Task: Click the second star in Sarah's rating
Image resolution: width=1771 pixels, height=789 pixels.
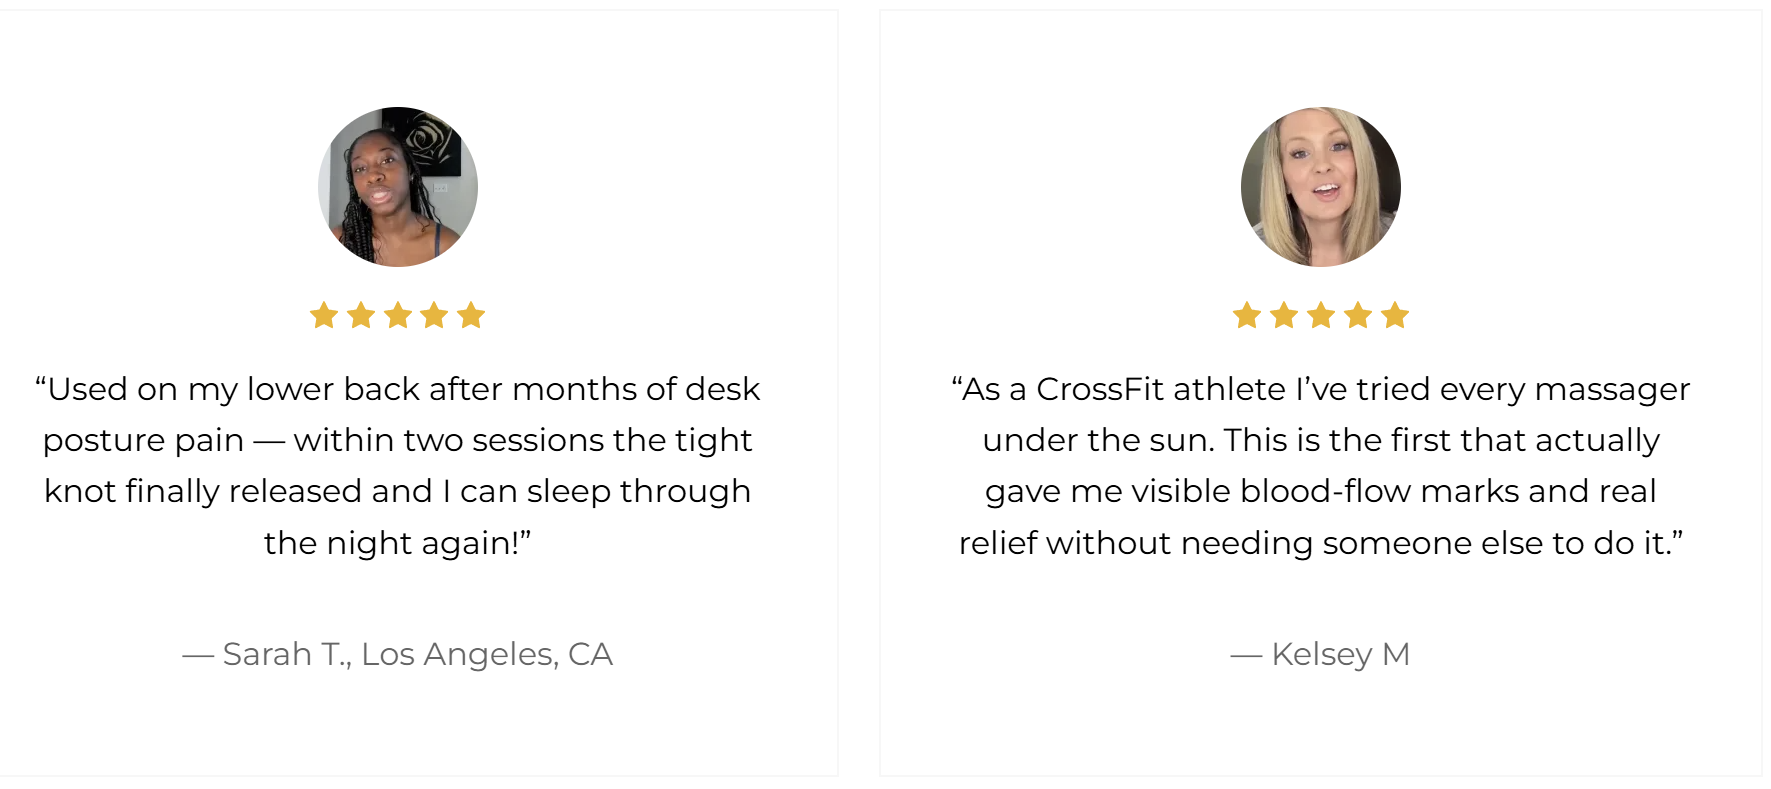Action: [x=361, y=316]
